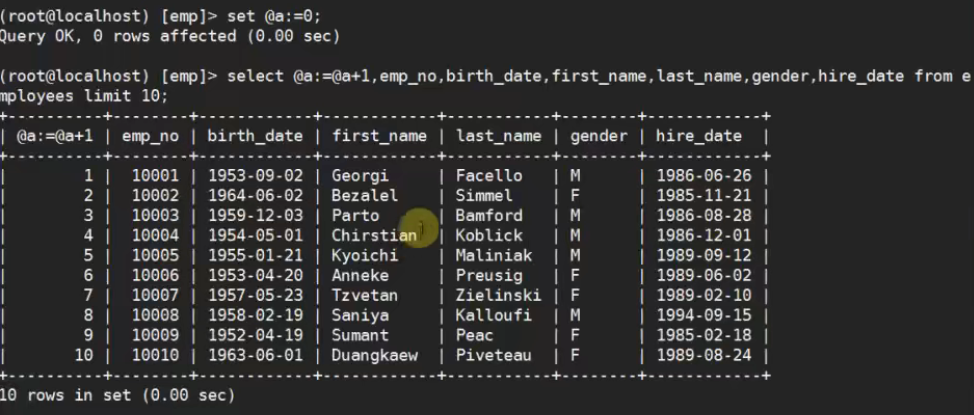Screen dimensions: 974x415
Task: Click last name 'Simmel'
Action: pyautogui.click(x=485, y=196)
